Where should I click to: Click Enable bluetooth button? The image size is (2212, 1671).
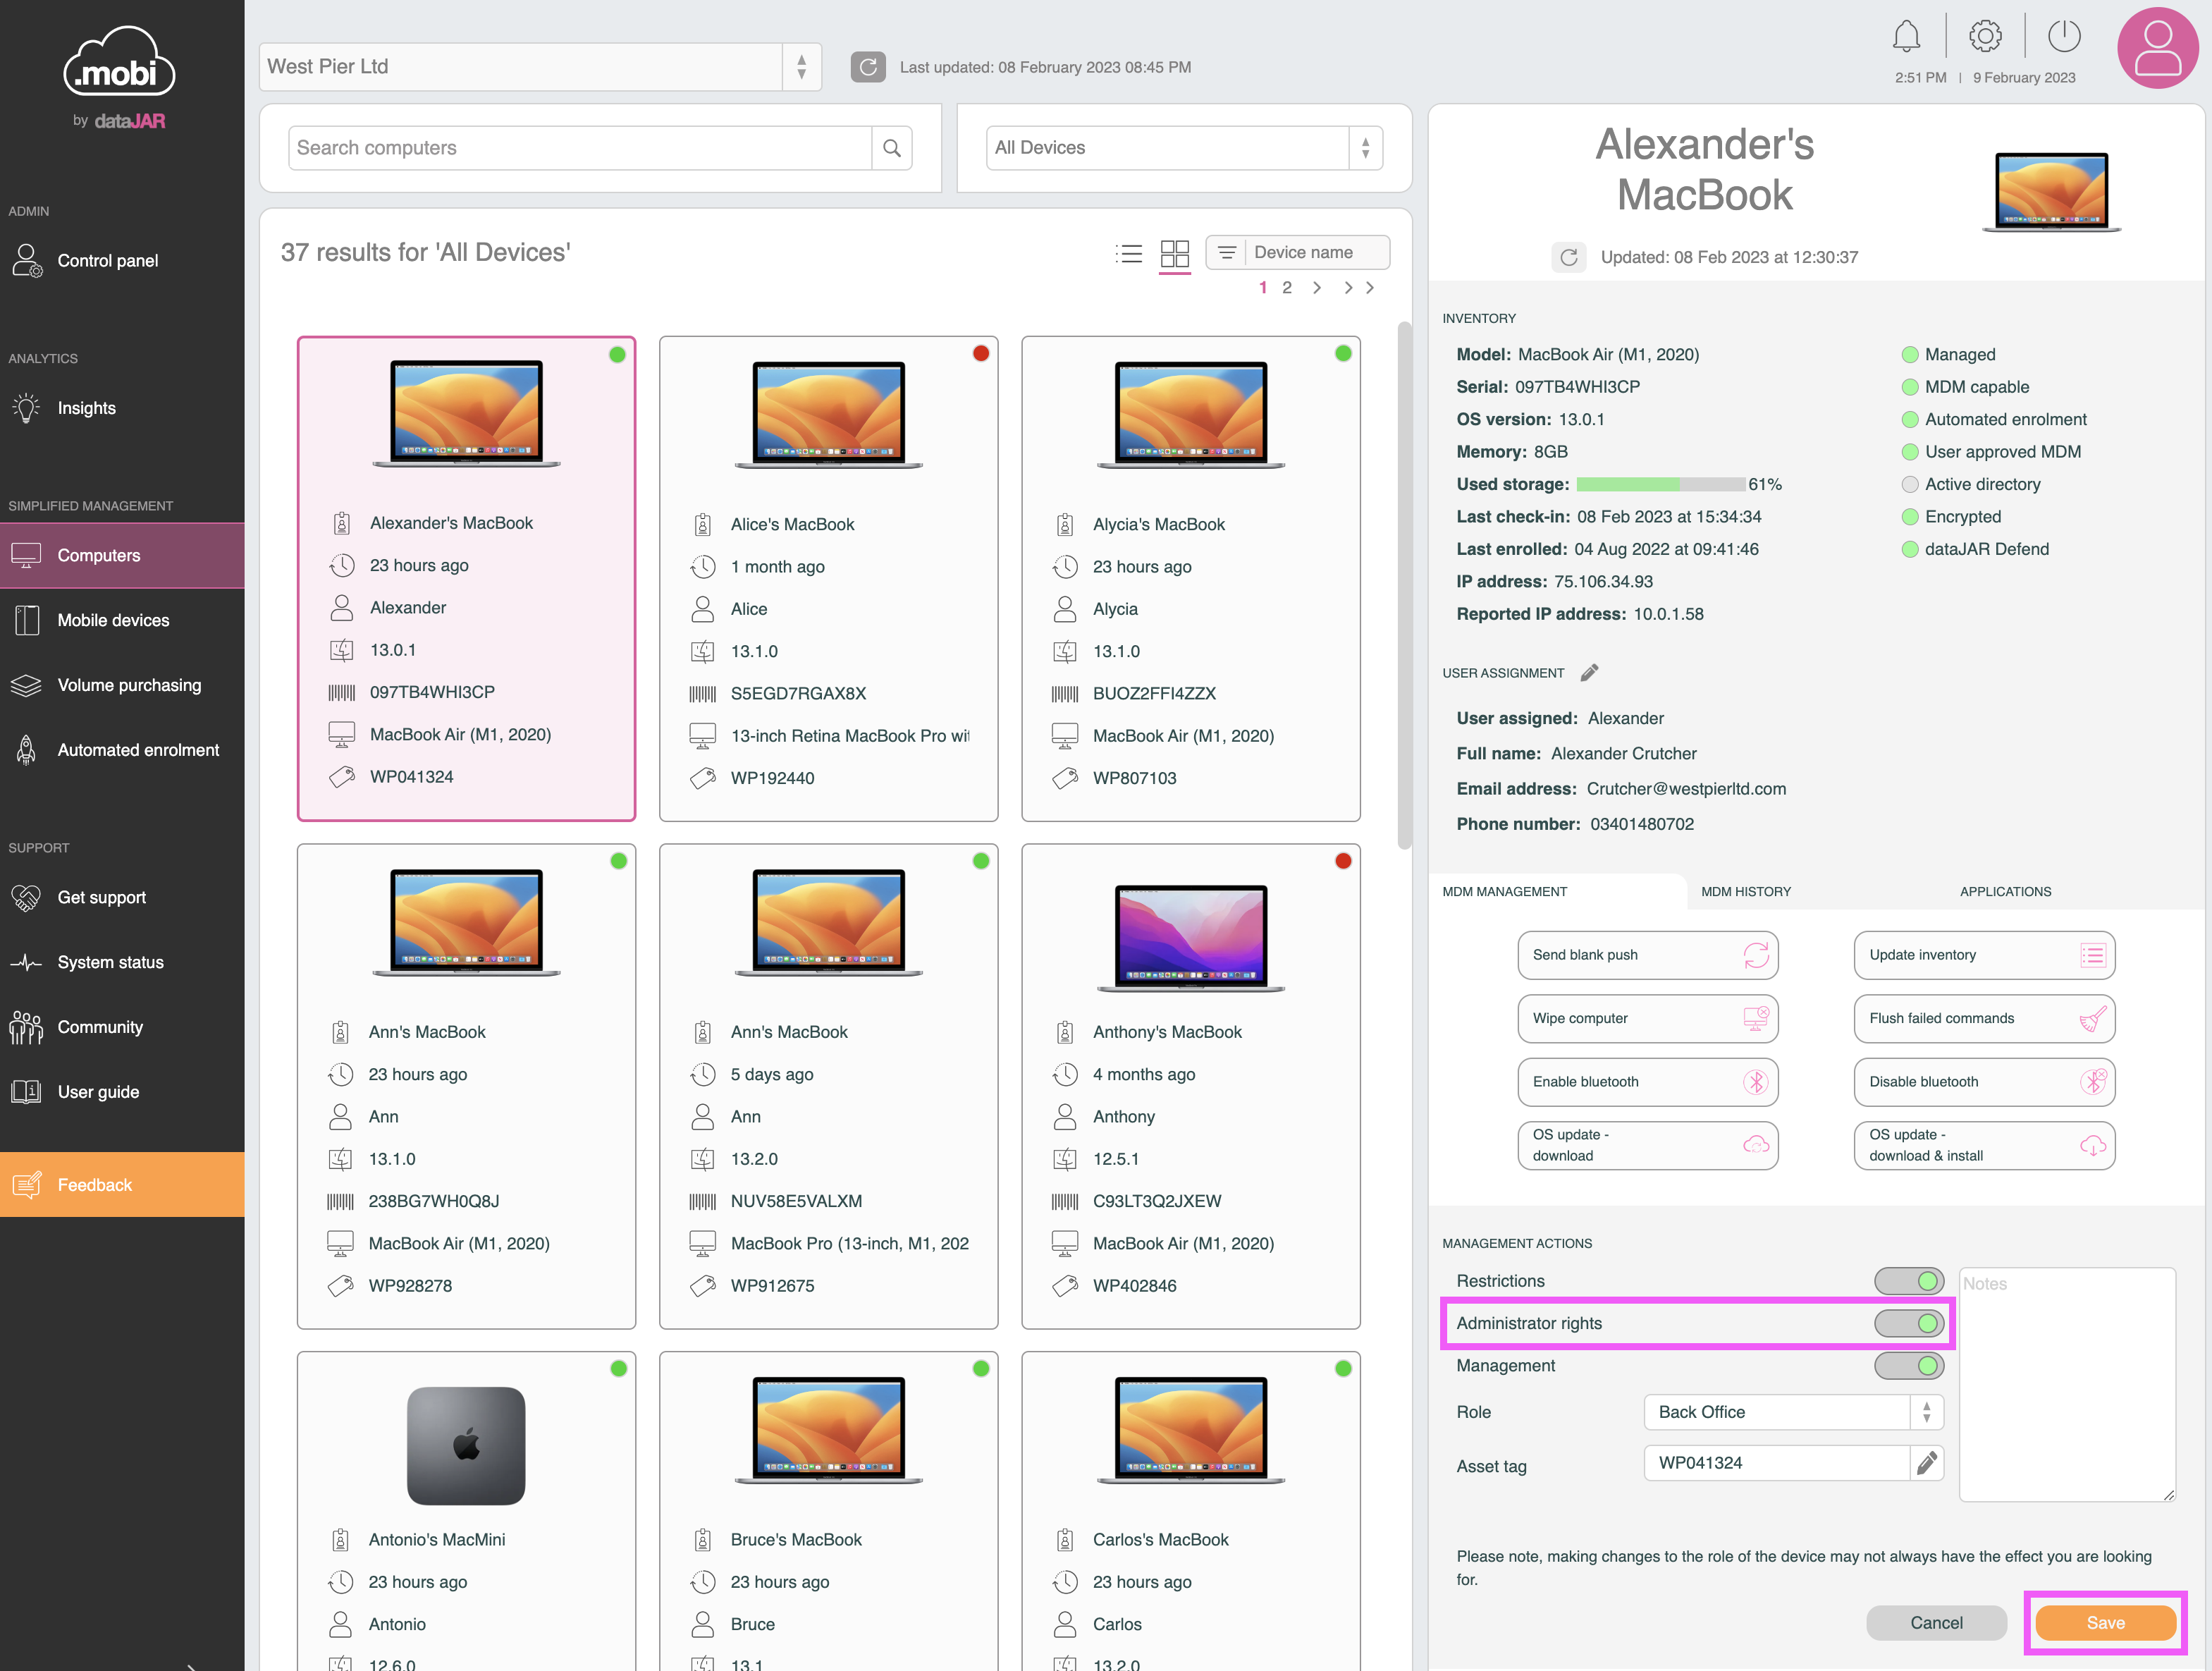[1647, 1082]
